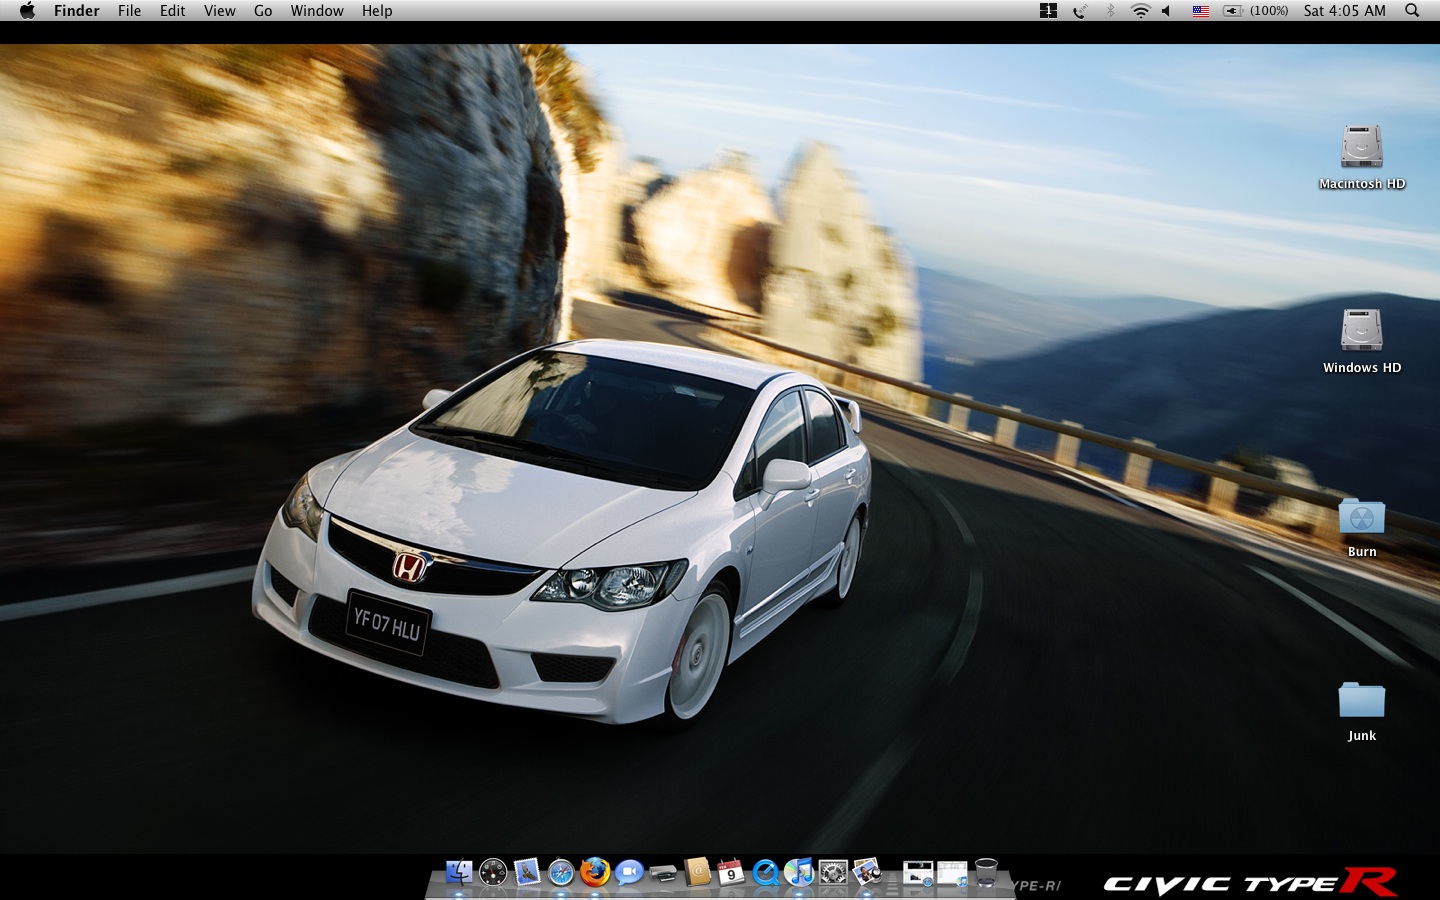Image resolution: width=1440 pixels, height=900 pixels.
Task: Open the Help menu
Action: click(x=377, y=11)
